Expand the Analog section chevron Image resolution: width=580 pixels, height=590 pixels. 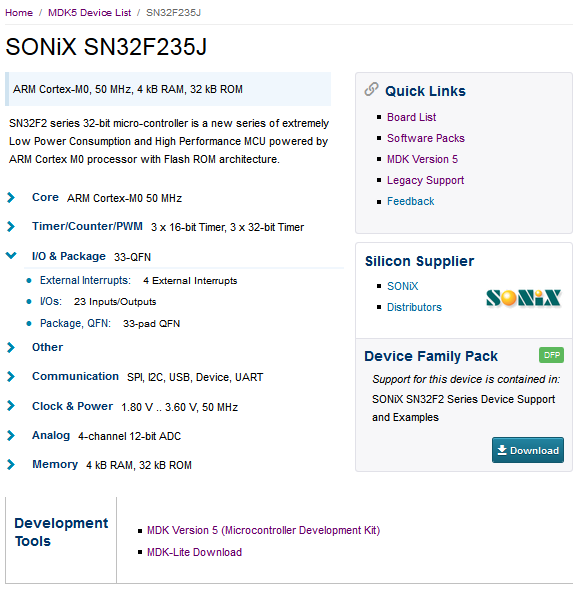11,435
